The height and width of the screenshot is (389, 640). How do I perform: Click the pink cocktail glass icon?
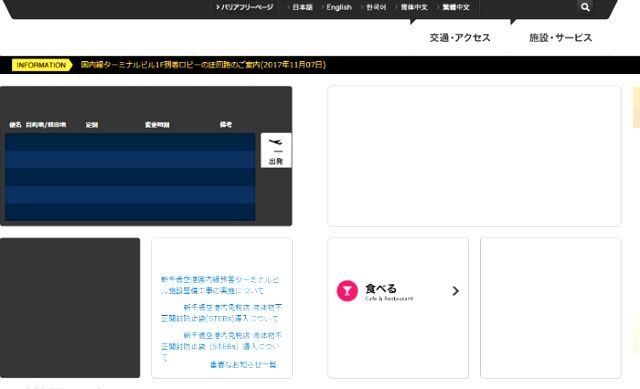(347, 291)
